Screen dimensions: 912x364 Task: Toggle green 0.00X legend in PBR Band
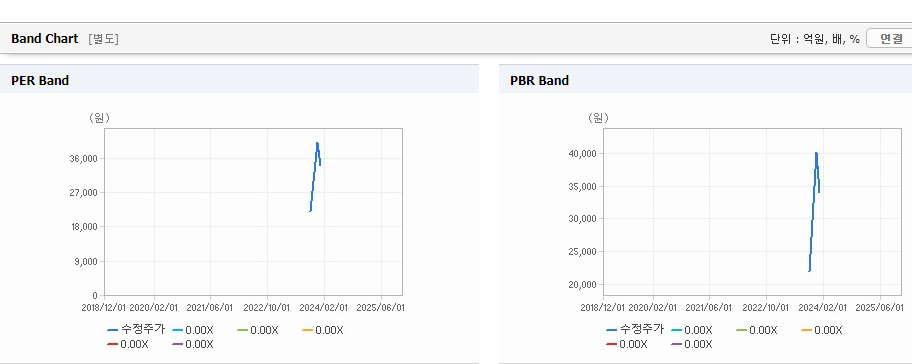[x=757, y=330]
